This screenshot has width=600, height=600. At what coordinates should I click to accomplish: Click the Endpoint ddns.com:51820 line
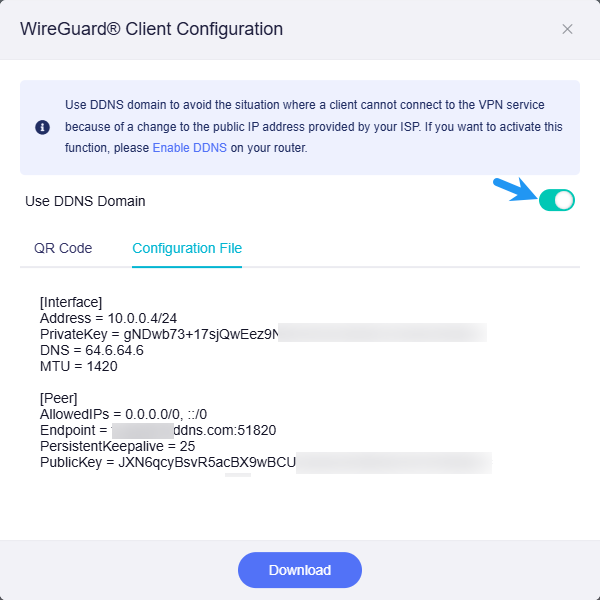click(x=158, y=430)
